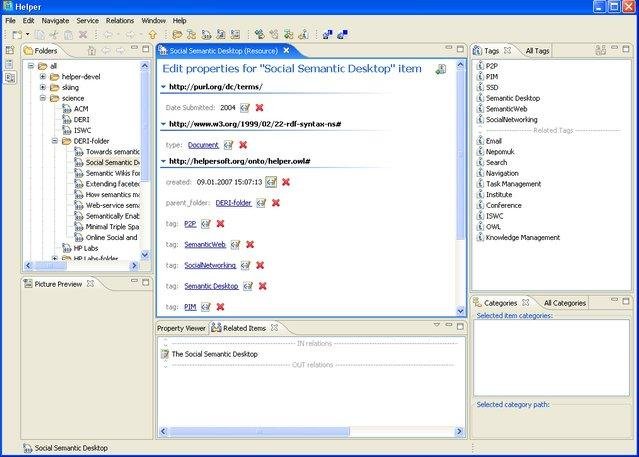The image size is (639, 457).
Task: Open the File menu
Action: (10, 20)
